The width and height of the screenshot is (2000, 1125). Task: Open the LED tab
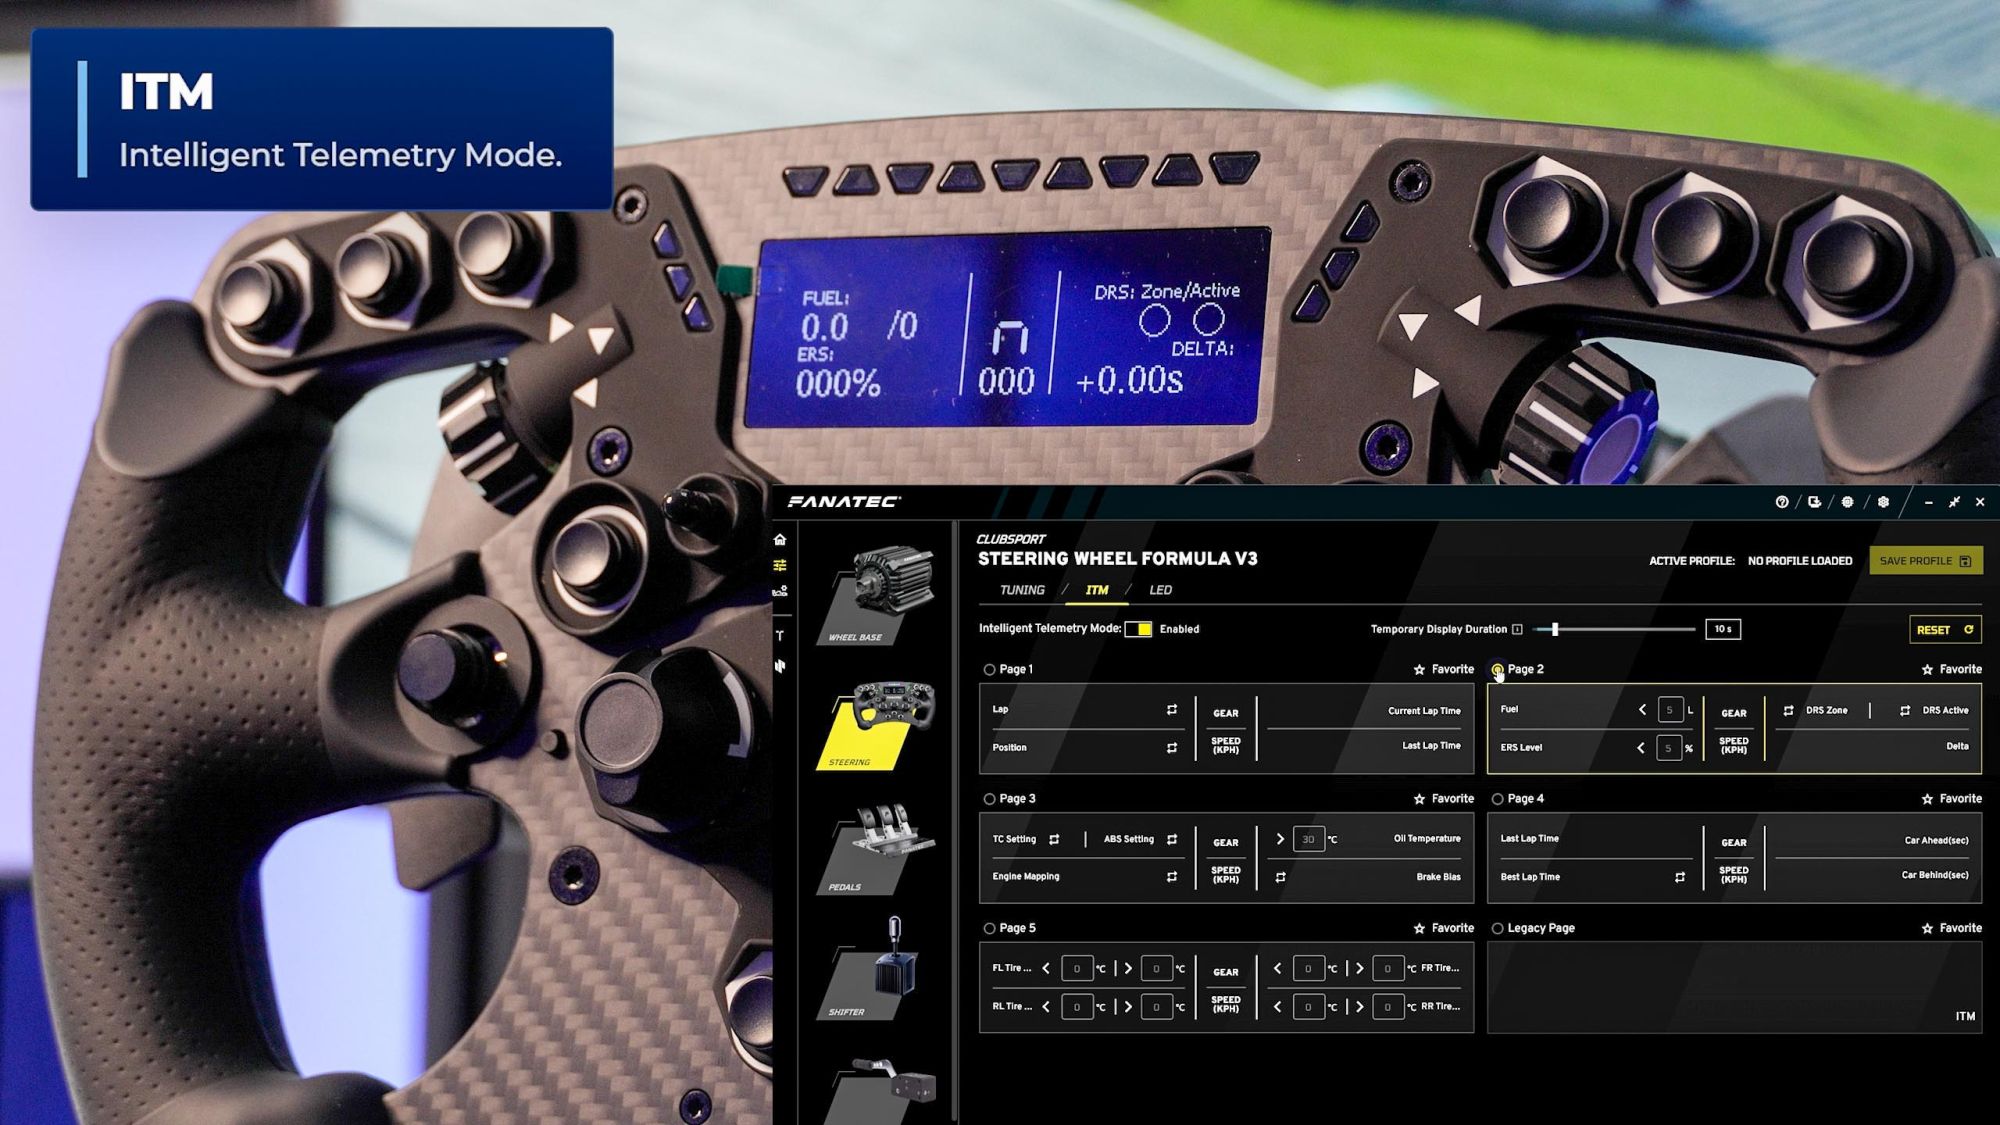coord(1160,590)
